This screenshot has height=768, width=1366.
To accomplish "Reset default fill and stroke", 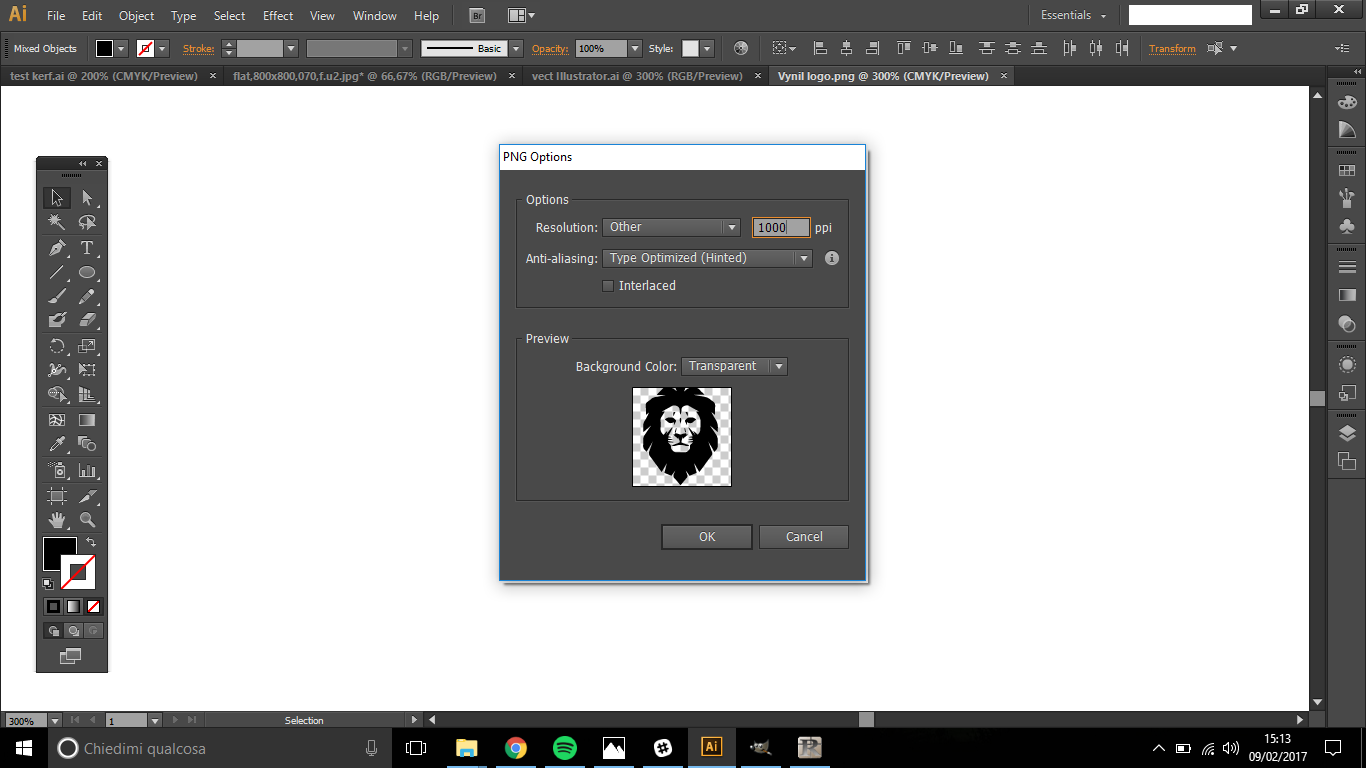I will [x=48, y=583].
